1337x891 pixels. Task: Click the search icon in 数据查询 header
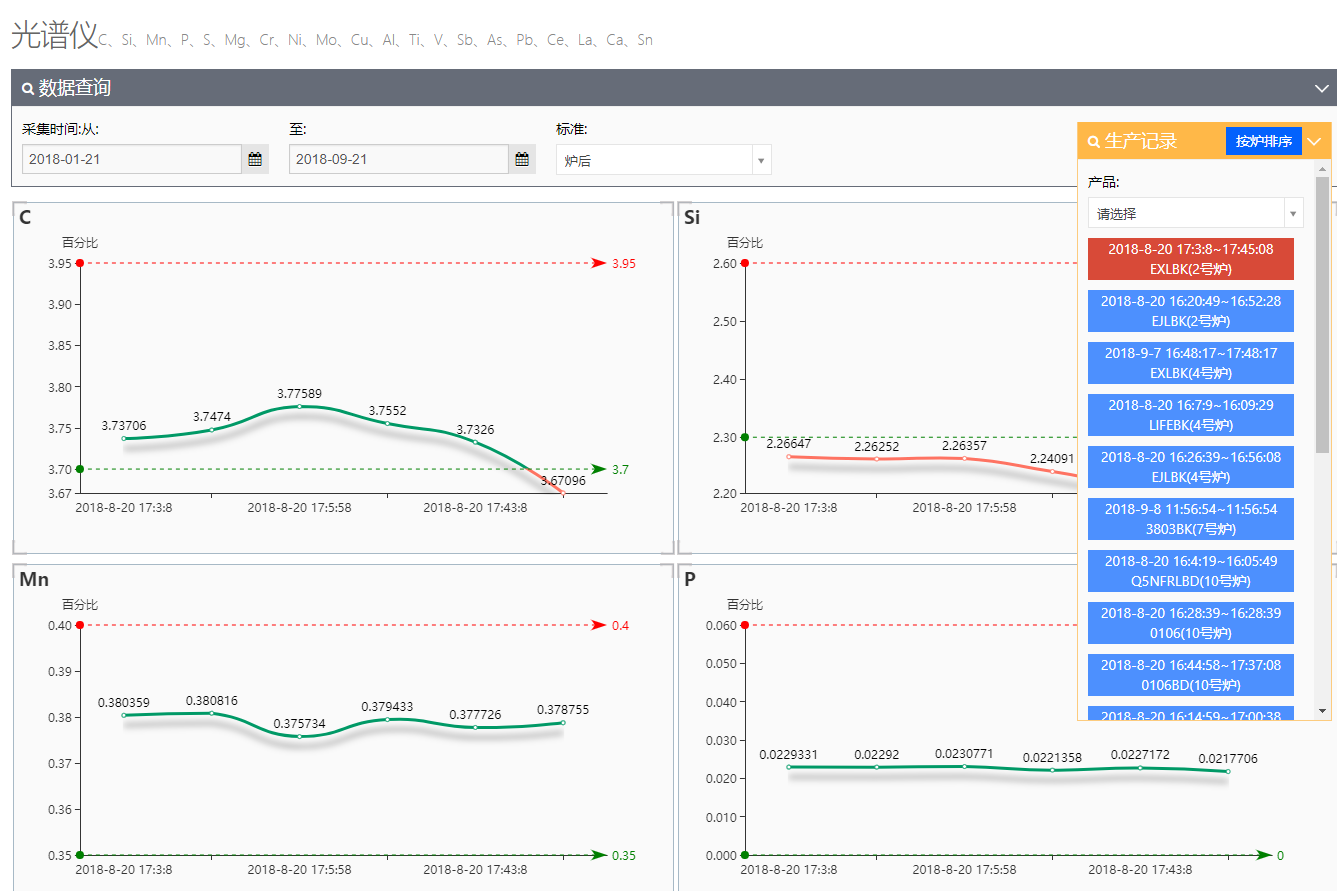point(28,89)
